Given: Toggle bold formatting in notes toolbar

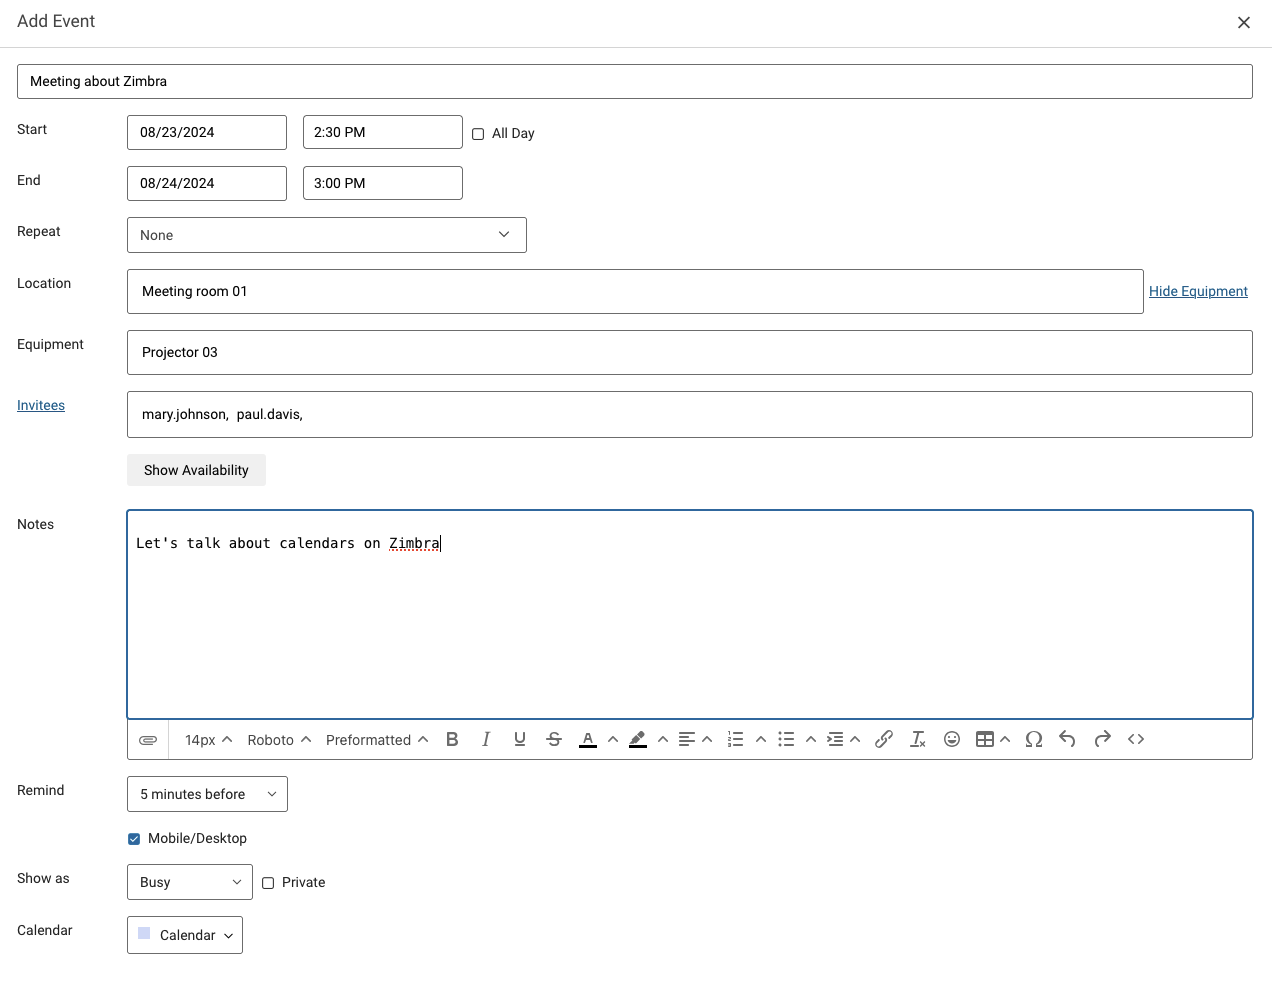Looking at the screenshot, I should click(452, 739).
